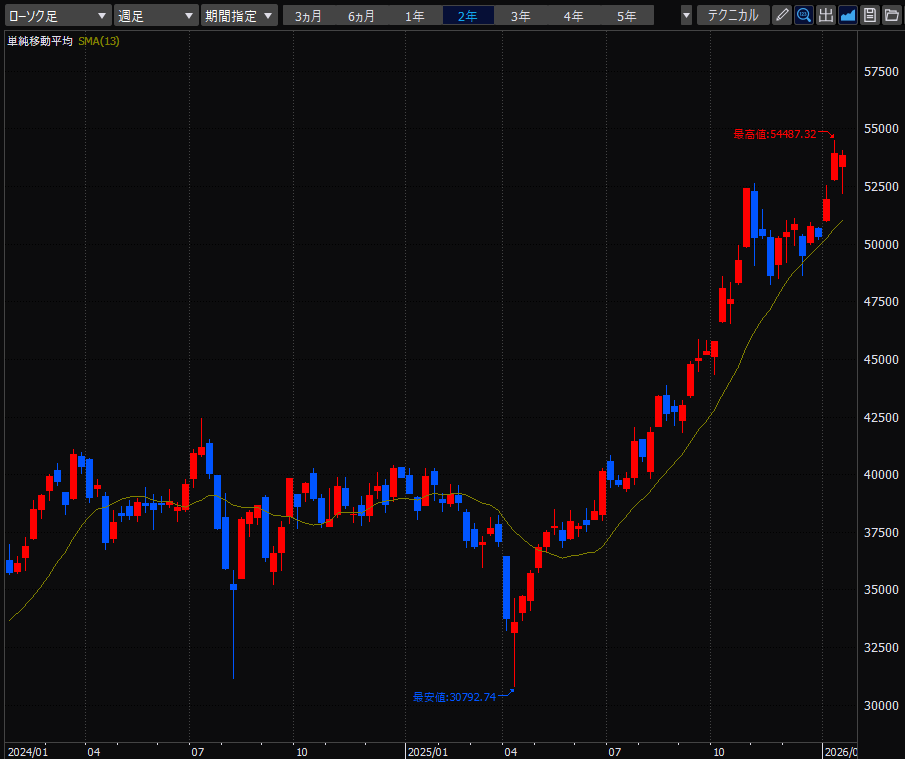Screen dimensions: 905x759
Task: Open the folder load settings icon
Action: pyautogui.click(x=892, y=15)
